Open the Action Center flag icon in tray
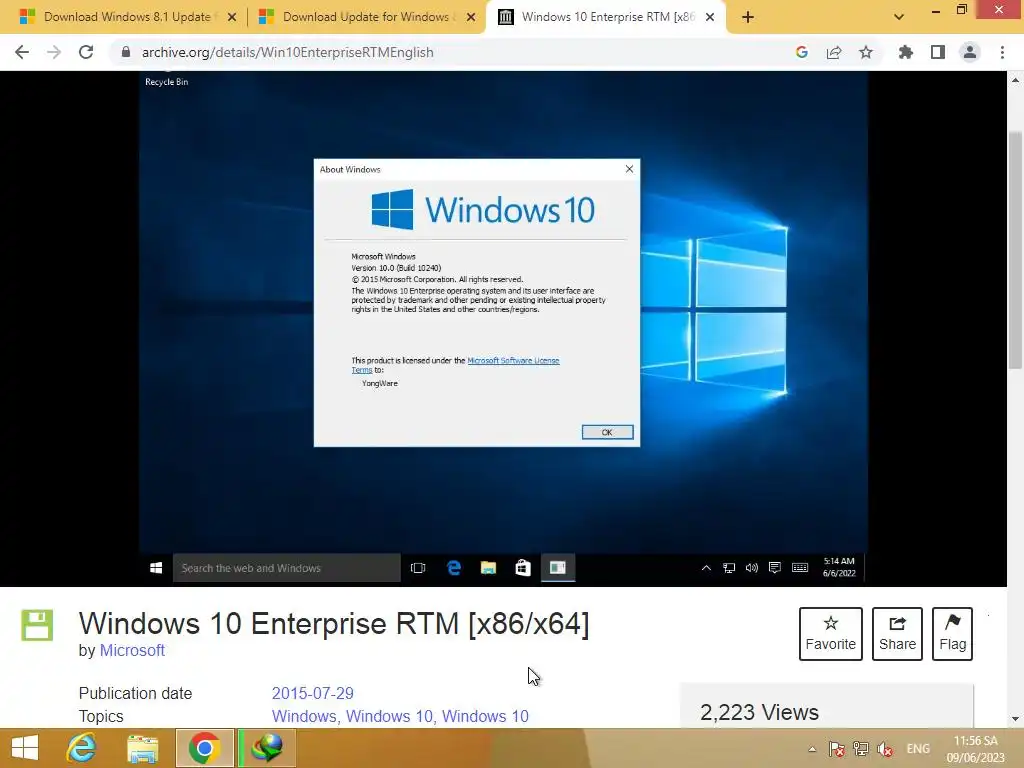This screenshot has width=1024, height=768. 837,749
